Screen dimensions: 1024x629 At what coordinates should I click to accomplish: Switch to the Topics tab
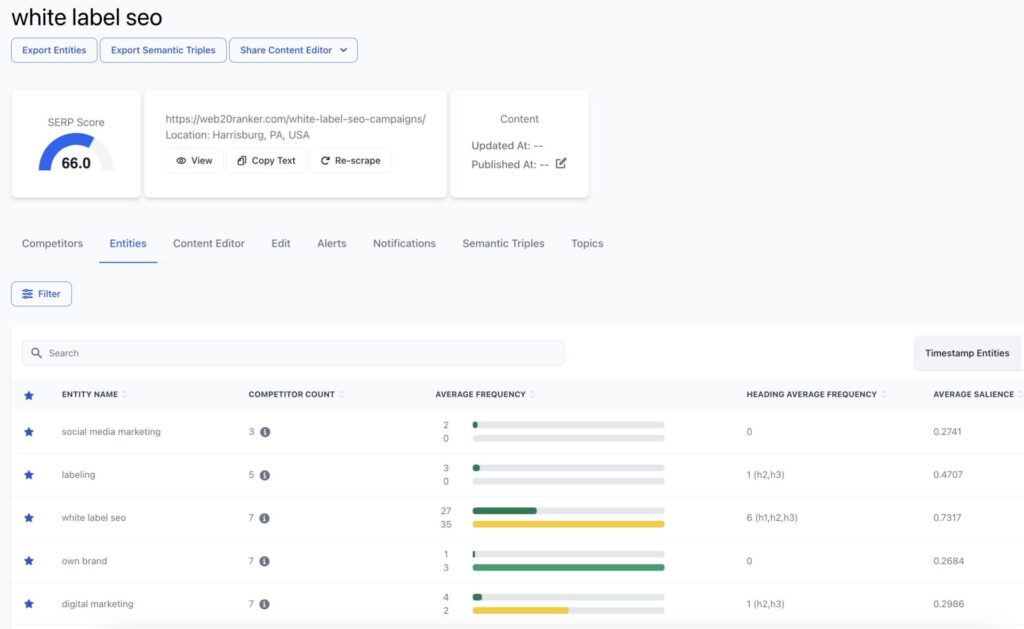coord(587,243)
